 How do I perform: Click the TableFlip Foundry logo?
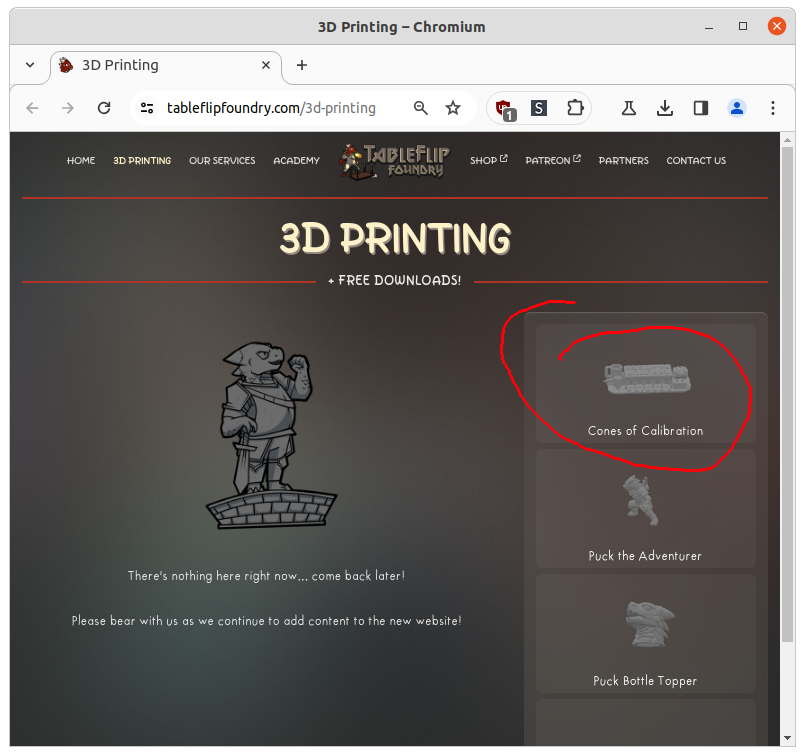click(394, 161)
